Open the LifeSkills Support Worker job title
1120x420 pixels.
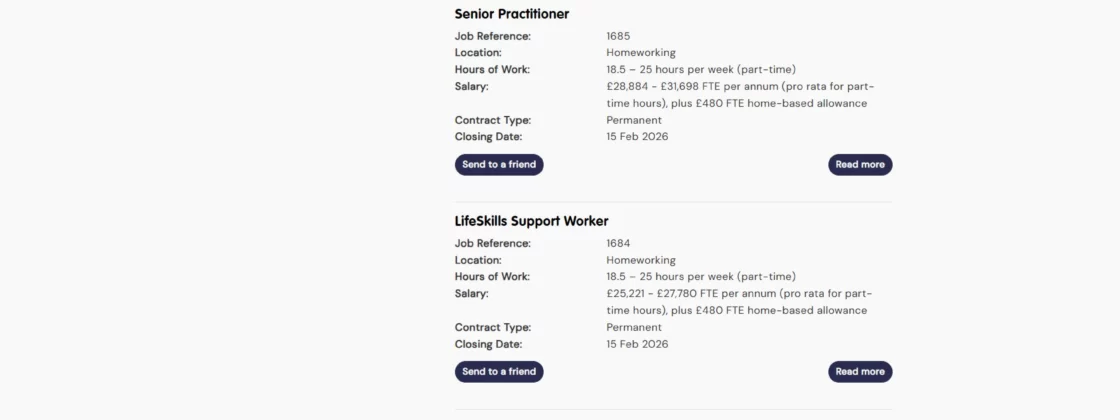click(x=531, y=221)
